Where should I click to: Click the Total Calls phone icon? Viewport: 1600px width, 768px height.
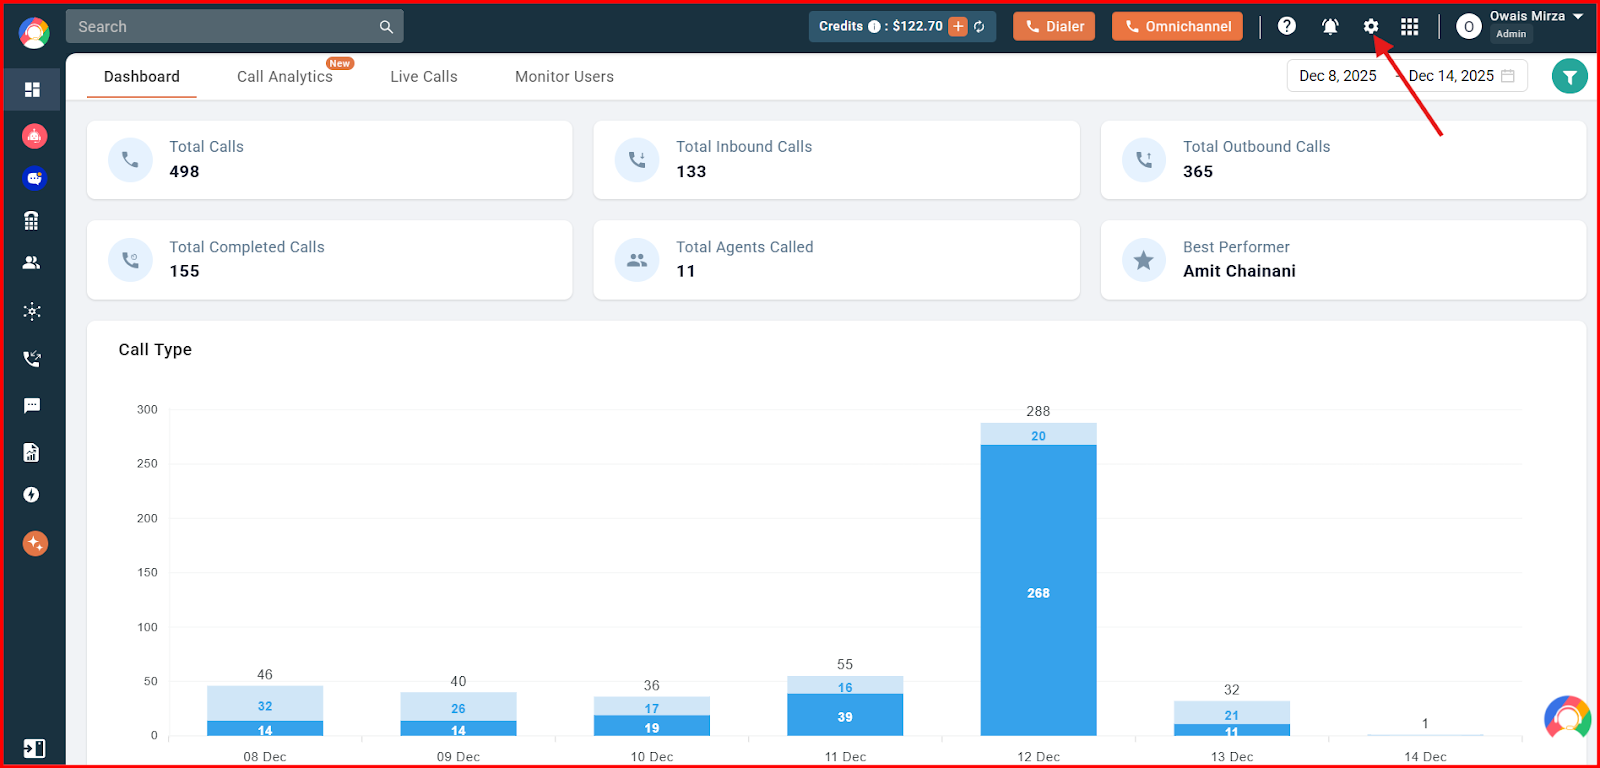pyautogui.click(x=130, y=160)
